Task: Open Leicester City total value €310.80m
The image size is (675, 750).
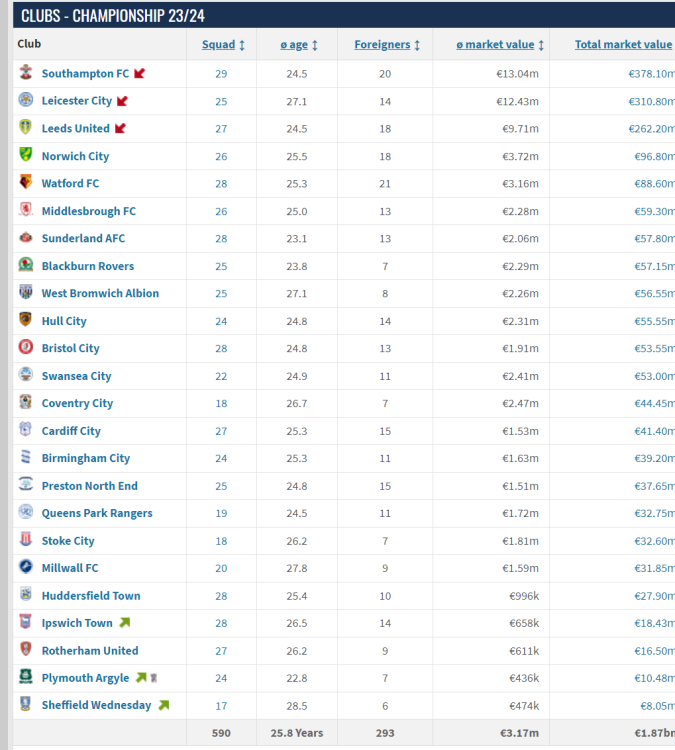Action: pos(652,101)
